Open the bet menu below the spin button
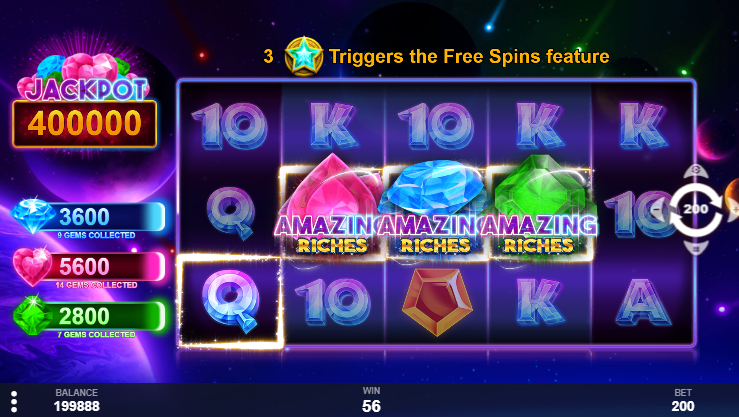This screenshot has height=417, width=739. [696, 248]
